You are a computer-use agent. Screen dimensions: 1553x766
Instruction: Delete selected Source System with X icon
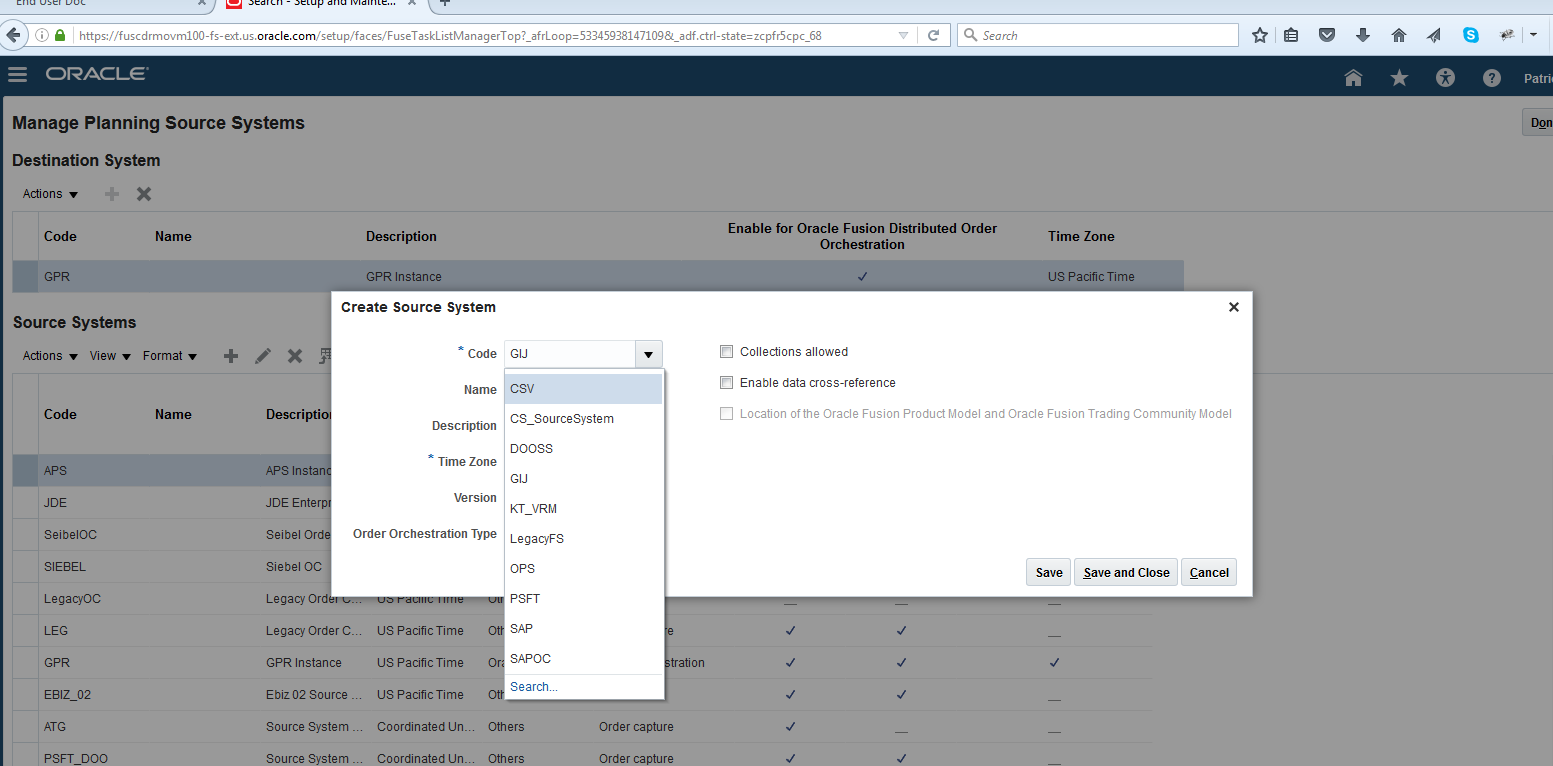click(295, 356)
